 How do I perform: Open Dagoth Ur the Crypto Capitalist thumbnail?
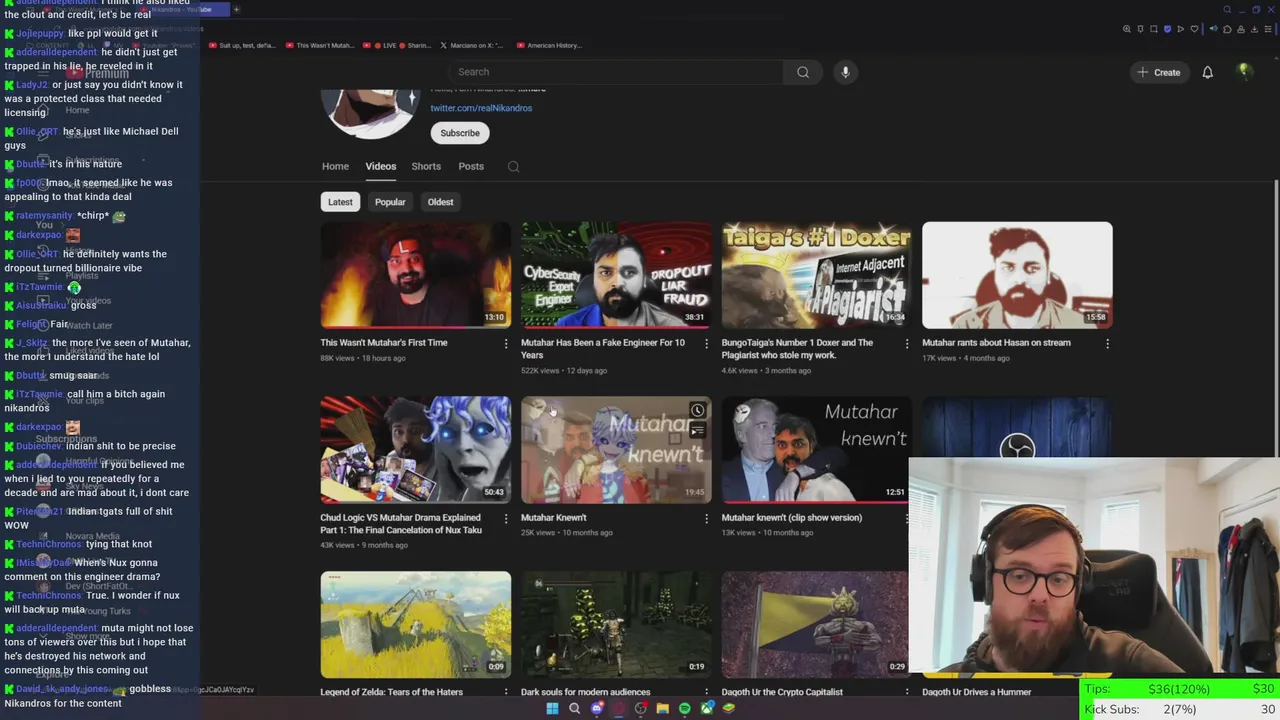click(x=816, y=625)
